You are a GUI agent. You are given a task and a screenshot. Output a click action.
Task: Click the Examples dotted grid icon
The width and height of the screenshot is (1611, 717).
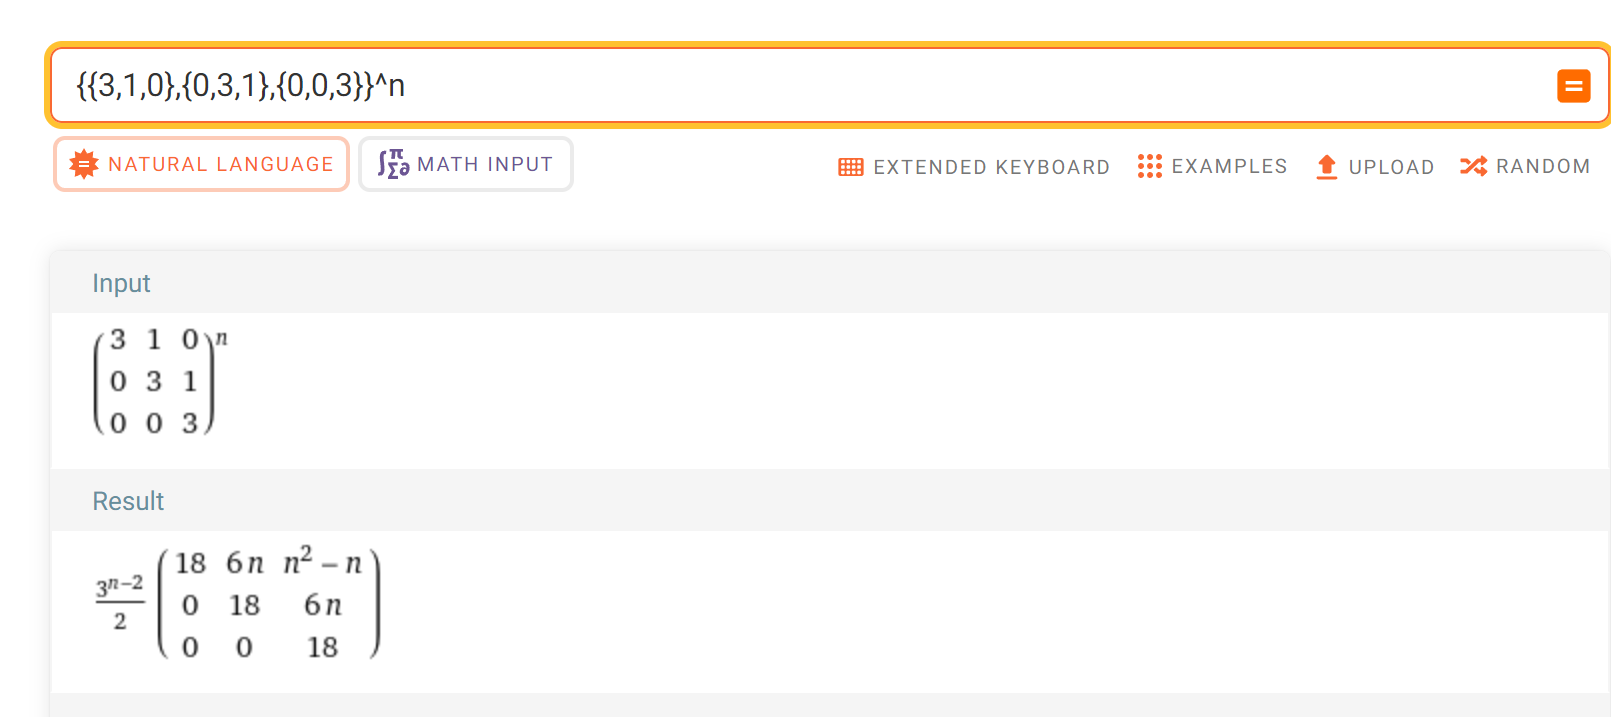tap(1149, 166)
